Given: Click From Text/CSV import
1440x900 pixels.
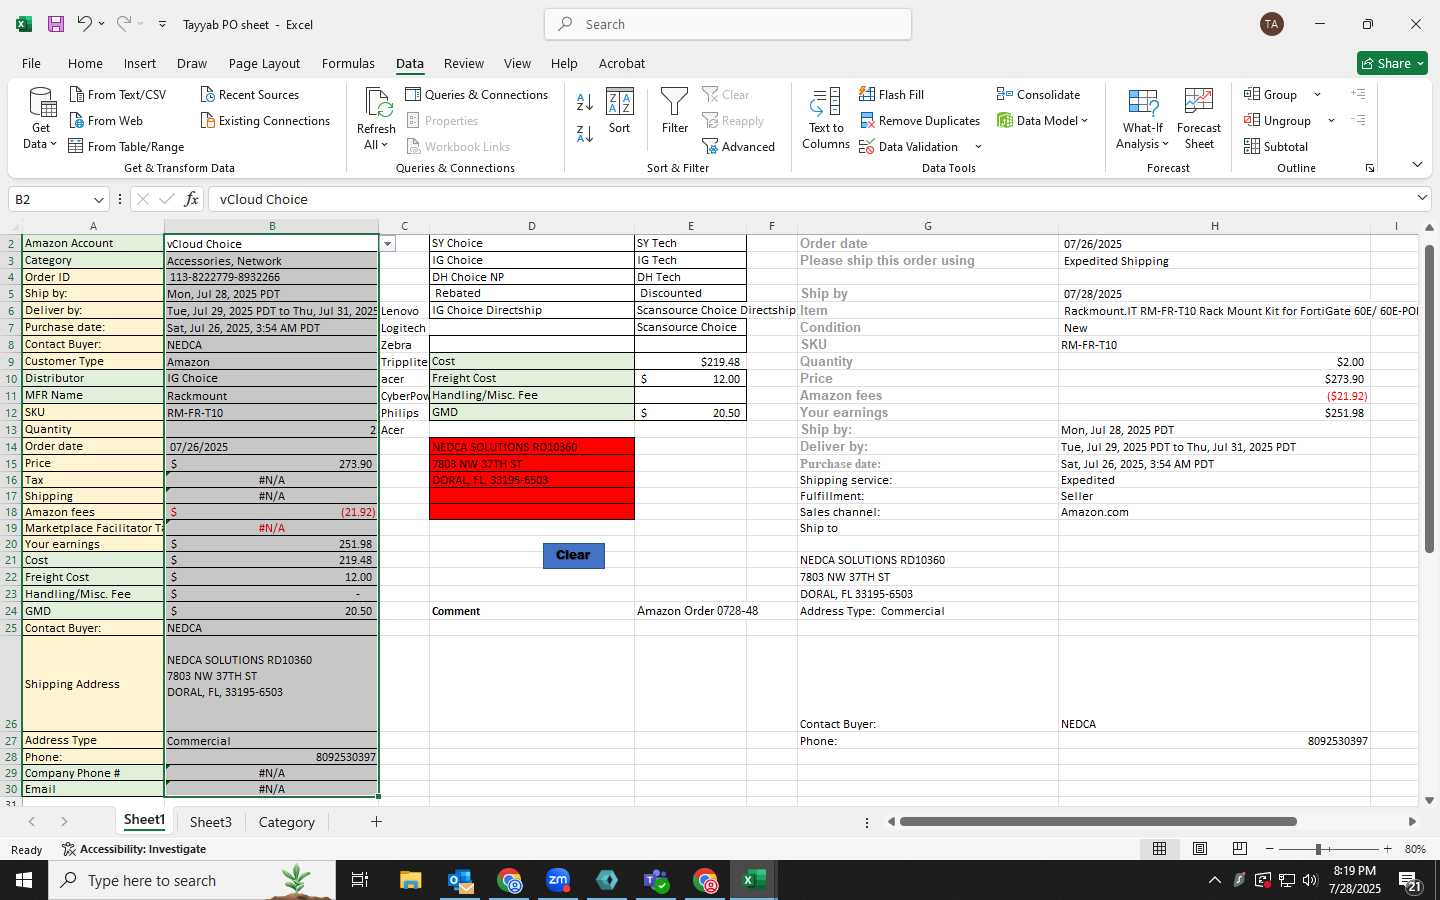Looking at the screenshot, I should [118, 95].
